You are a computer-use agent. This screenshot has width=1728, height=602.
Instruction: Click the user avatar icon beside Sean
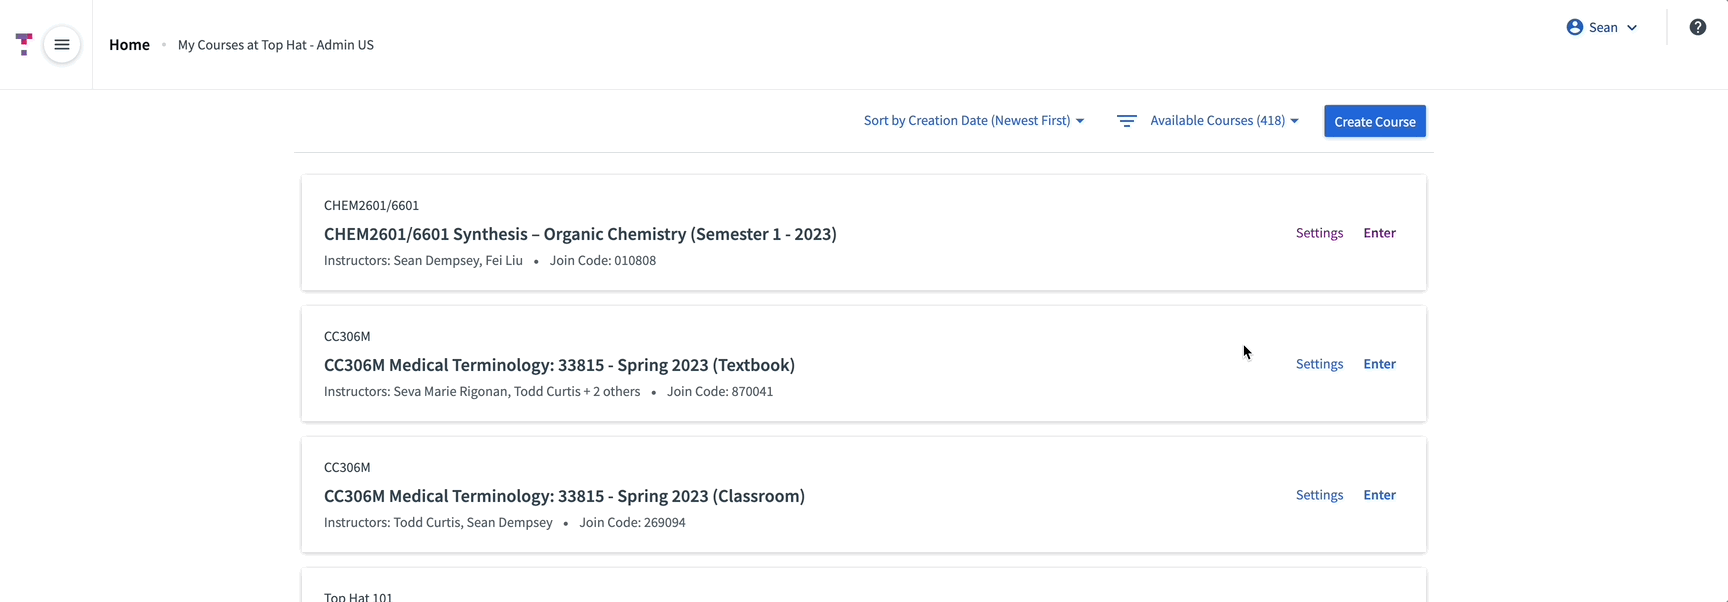pyautogui.click(x=1574, y=27)
